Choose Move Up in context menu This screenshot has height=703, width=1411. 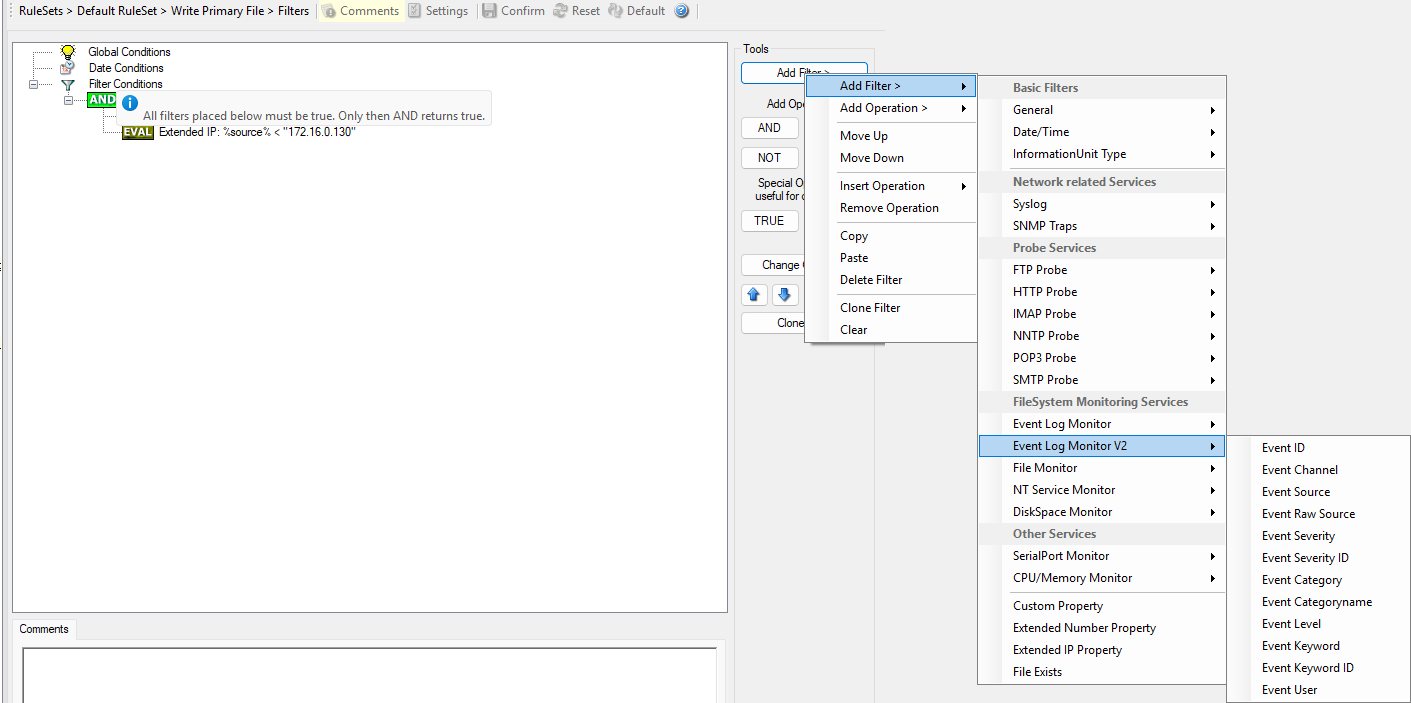891,136
